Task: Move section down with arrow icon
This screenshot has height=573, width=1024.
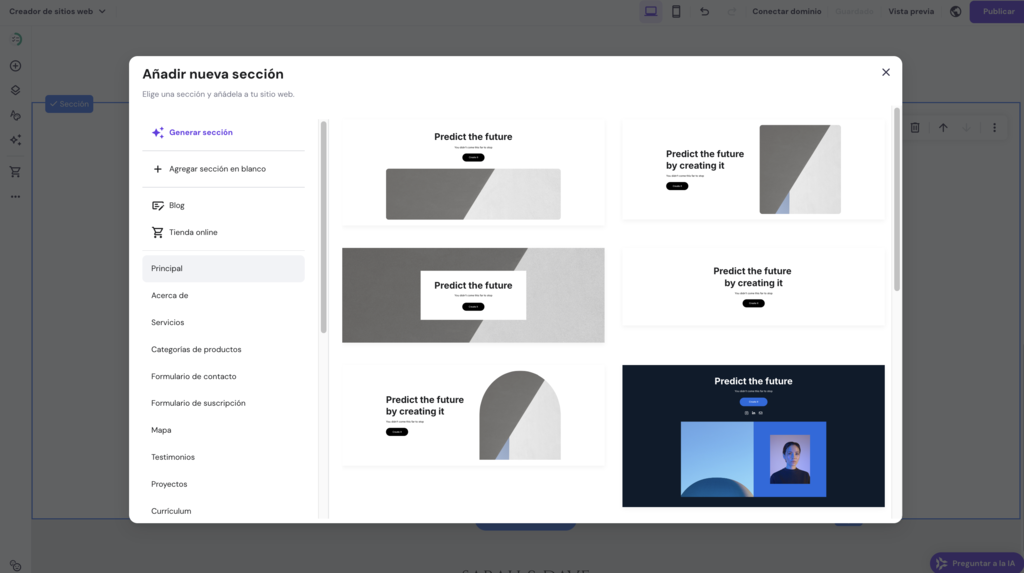Action: (x=967, y=128)
